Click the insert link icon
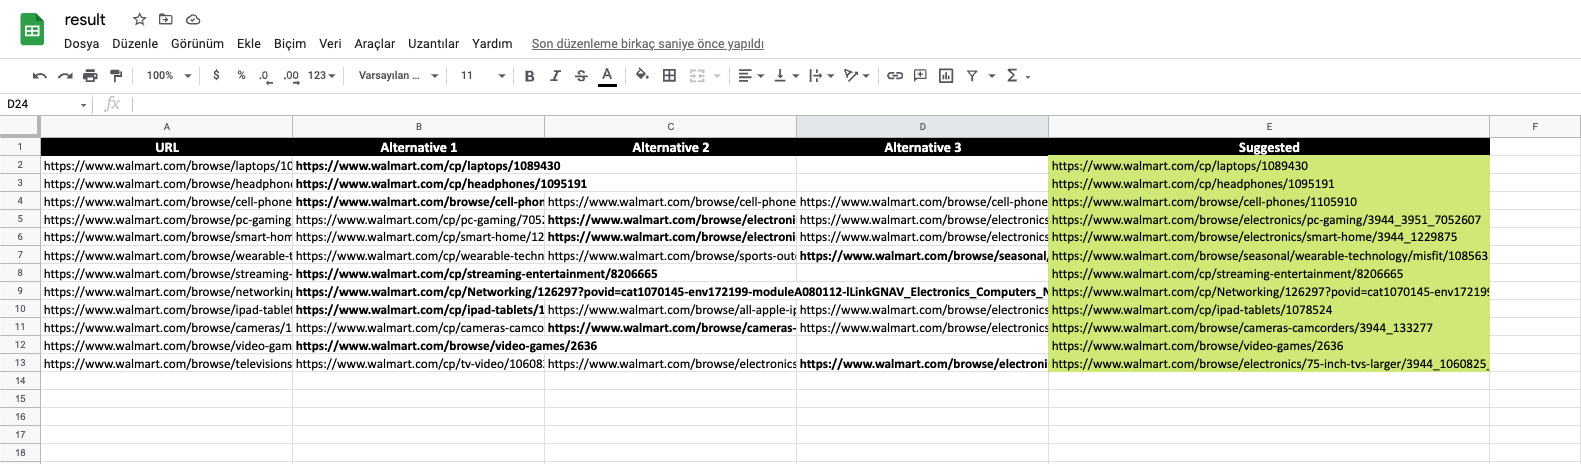This screenshot has height=464, width=1581. pyautogui.click(x=895, y=76)
